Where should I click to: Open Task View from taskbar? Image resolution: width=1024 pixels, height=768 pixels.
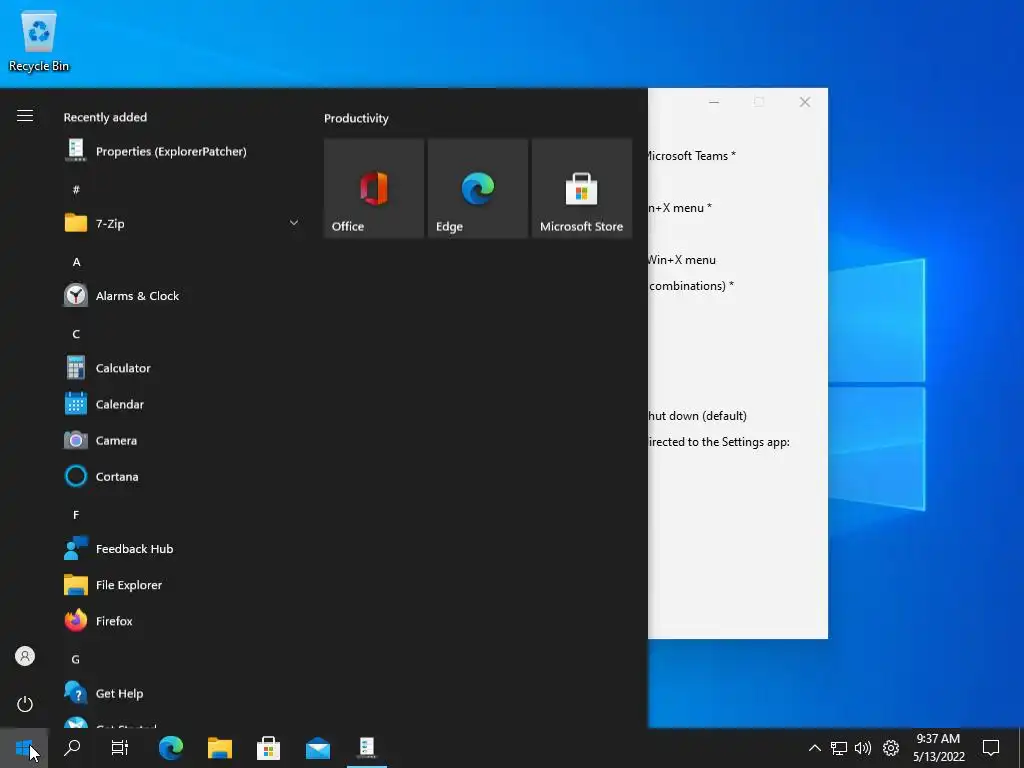(x=120, y=748)
